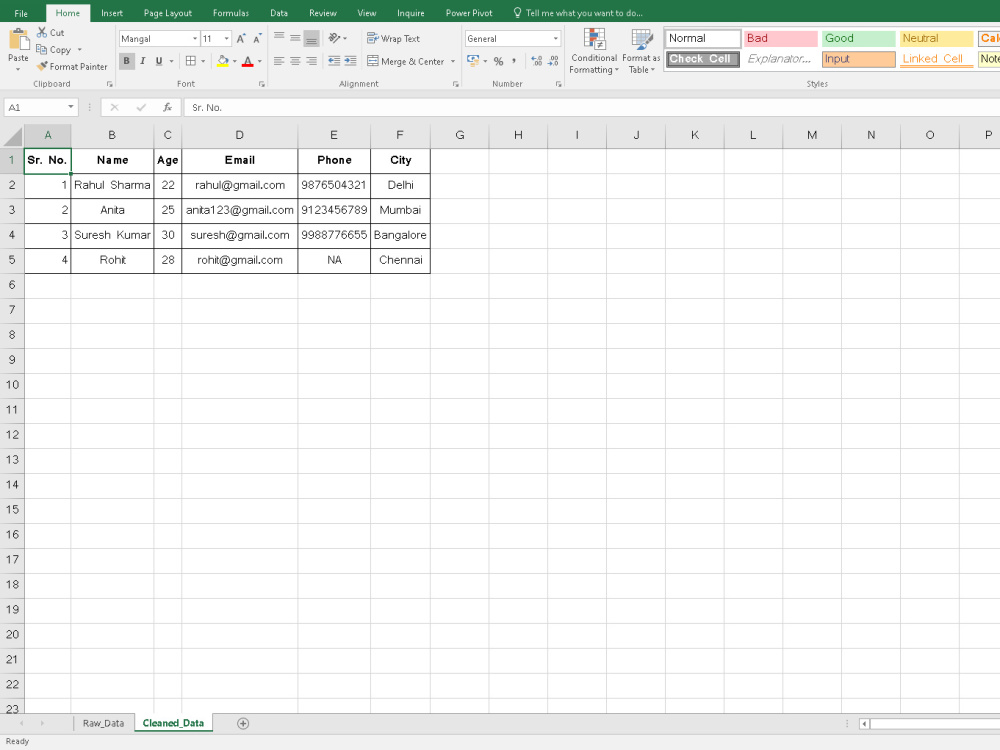Apply the borders icon
Viewport: 1000px width, 750px height.
click(x=191, y=61)
